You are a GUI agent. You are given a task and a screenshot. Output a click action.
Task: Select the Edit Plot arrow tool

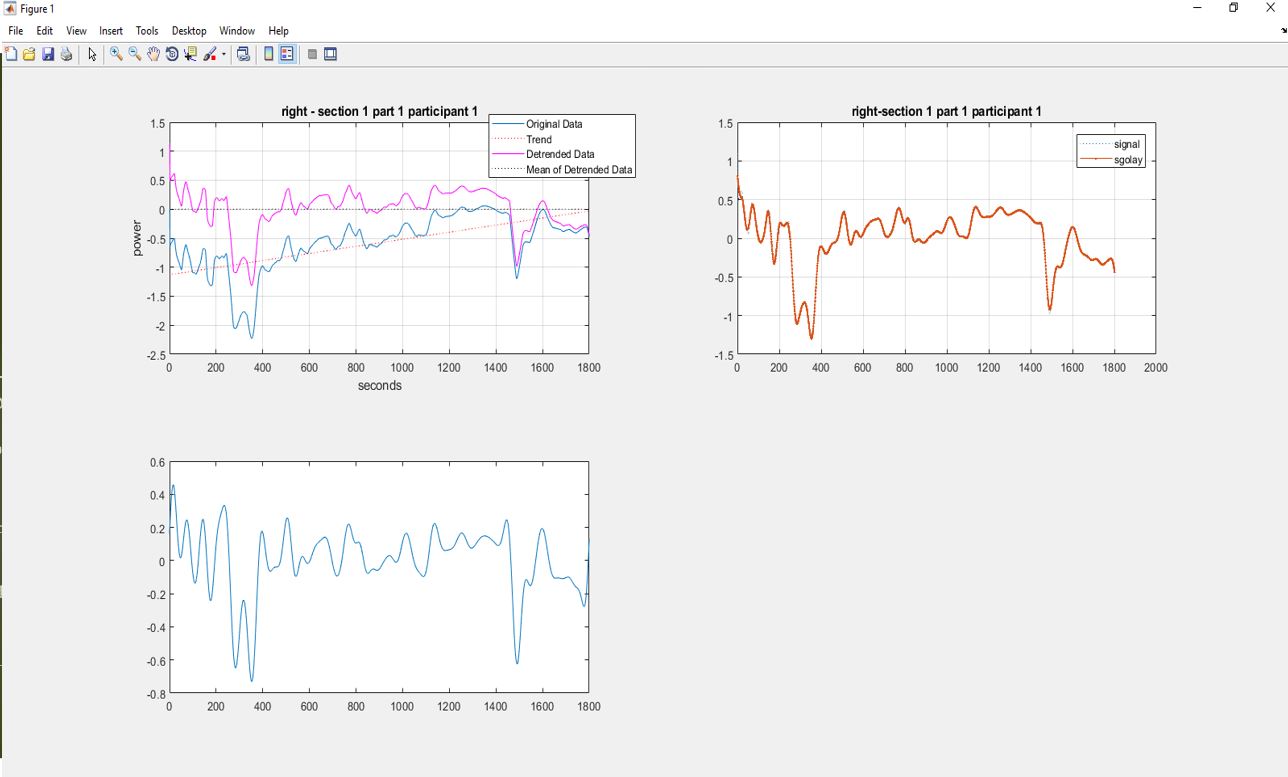92,54
